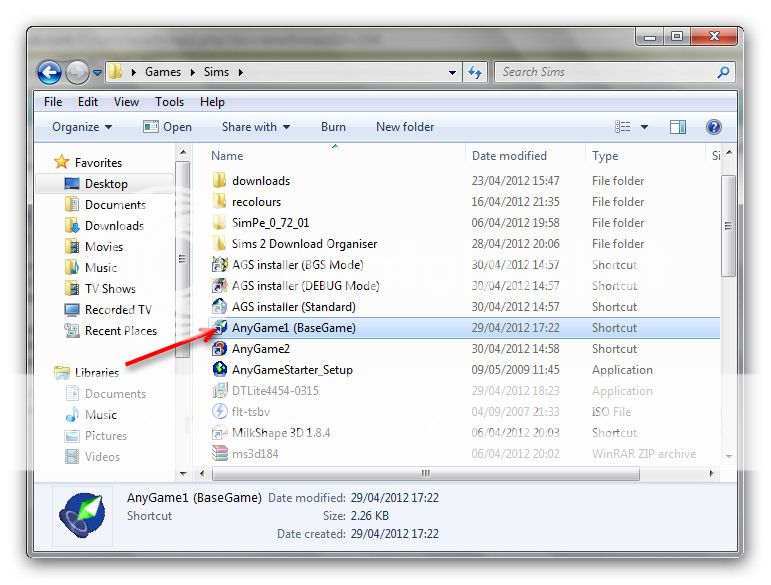Toggle the preview pane icon
Screen dimensions: 771x585
pyautogui.click(x=678, y=127)
